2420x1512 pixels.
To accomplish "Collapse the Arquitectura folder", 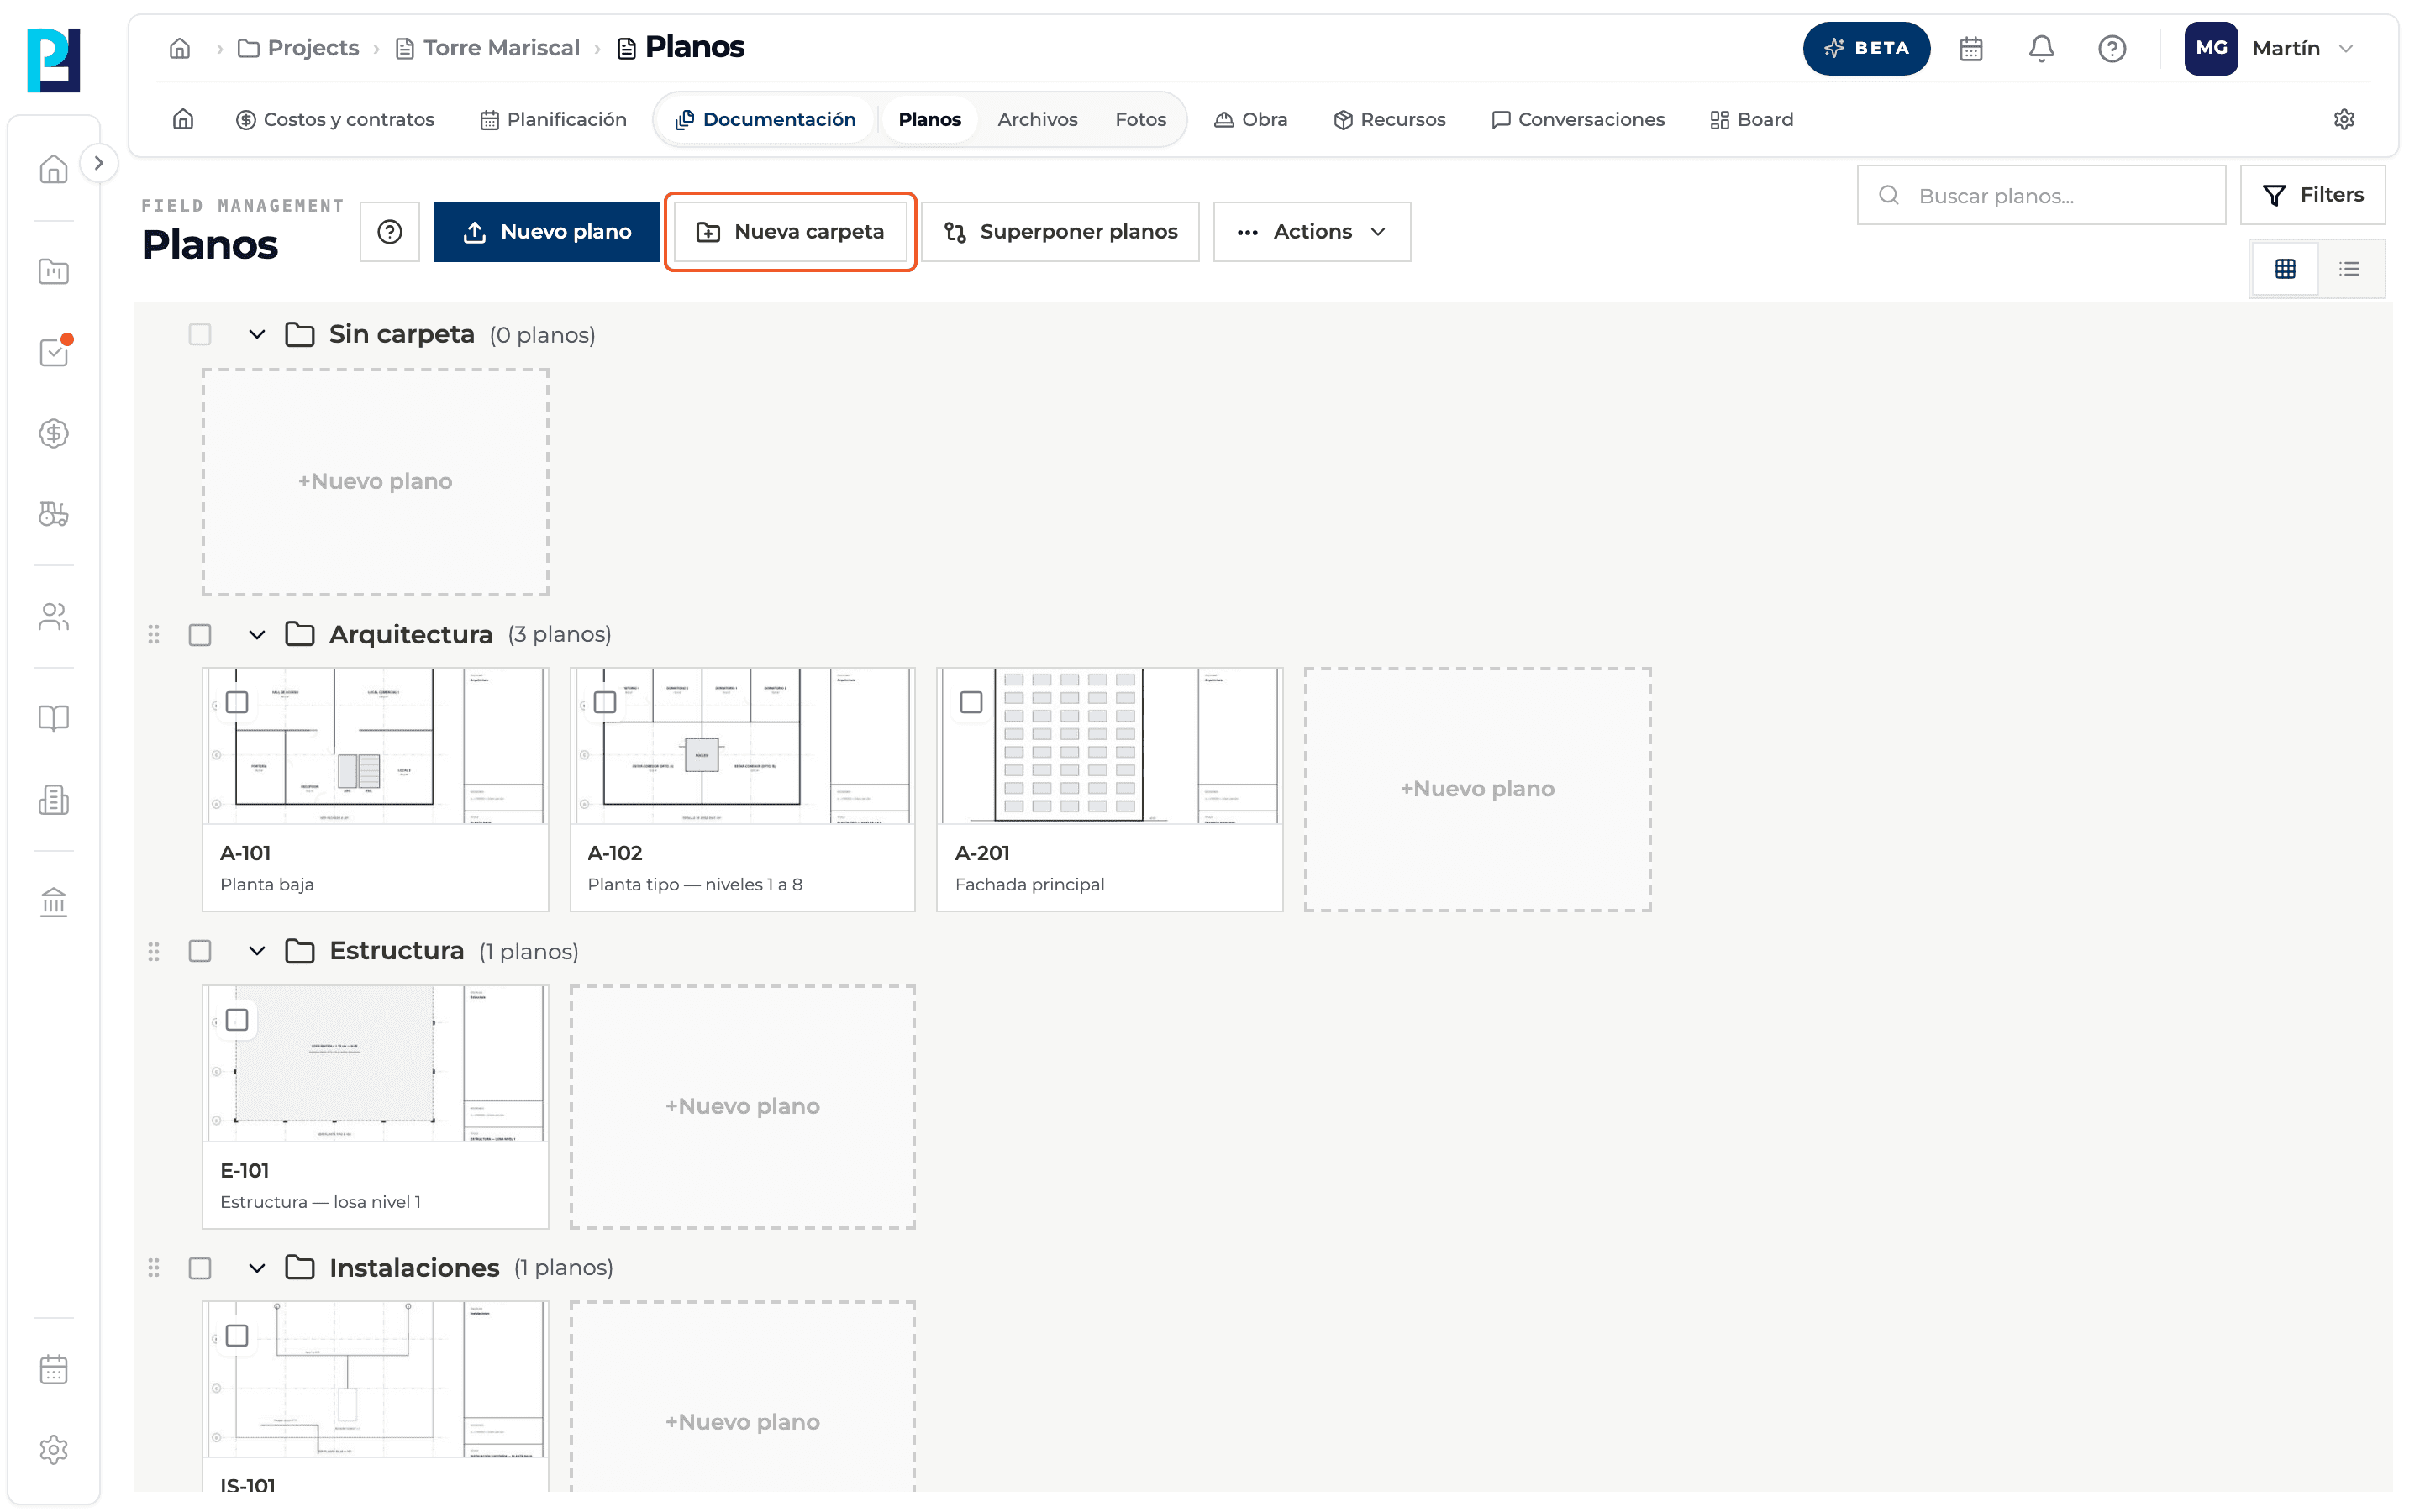I will (257, 635).
